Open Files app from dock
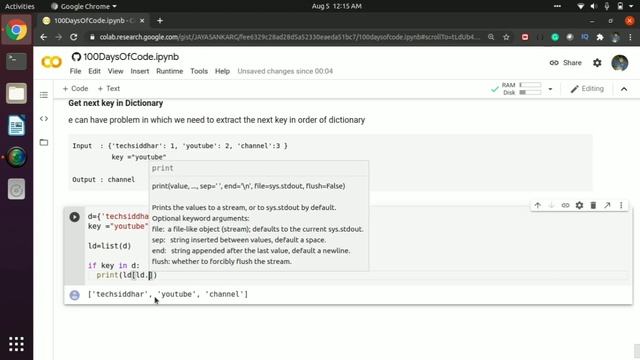The height and width of the screenshot is (360, 640). pos(16,93)
